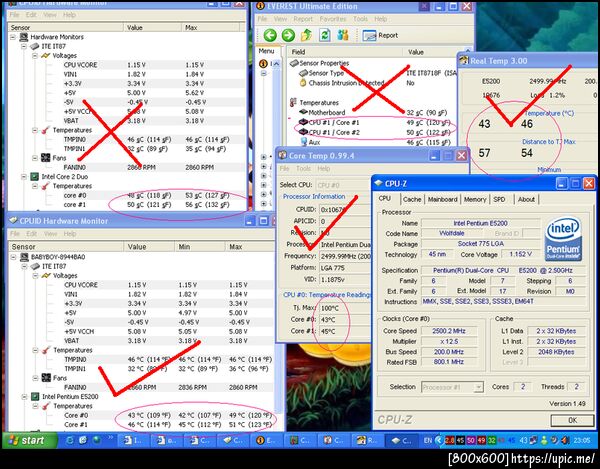This screenshot has height=469, width=600.
Task: Click the system clock showing 23:05
Action: point(582,440)
